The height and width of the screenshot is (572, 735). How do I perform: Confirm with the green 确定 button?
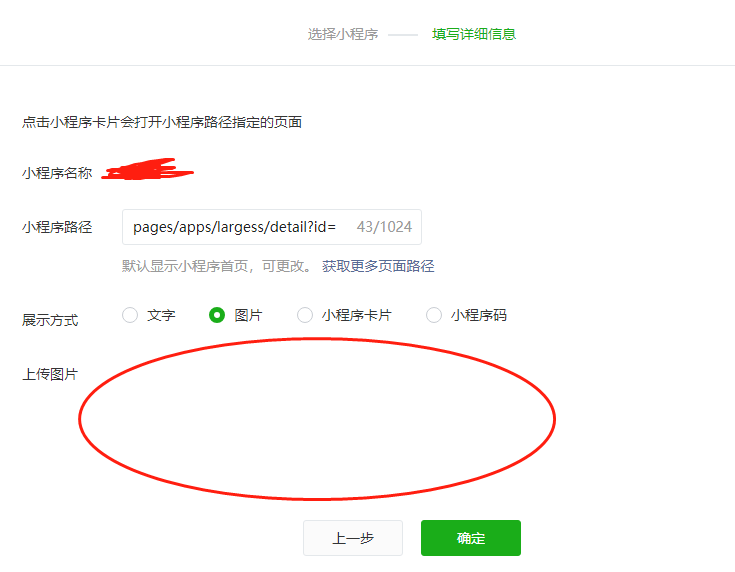pyautogui.click(x=471, y=538)
